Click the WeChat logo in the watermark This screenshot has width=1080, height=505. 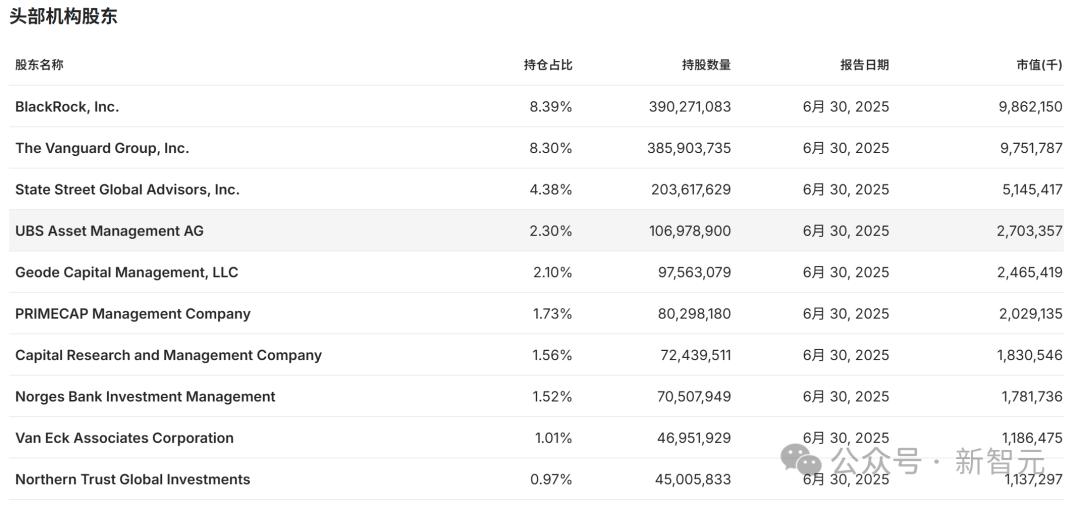point(801,461)
